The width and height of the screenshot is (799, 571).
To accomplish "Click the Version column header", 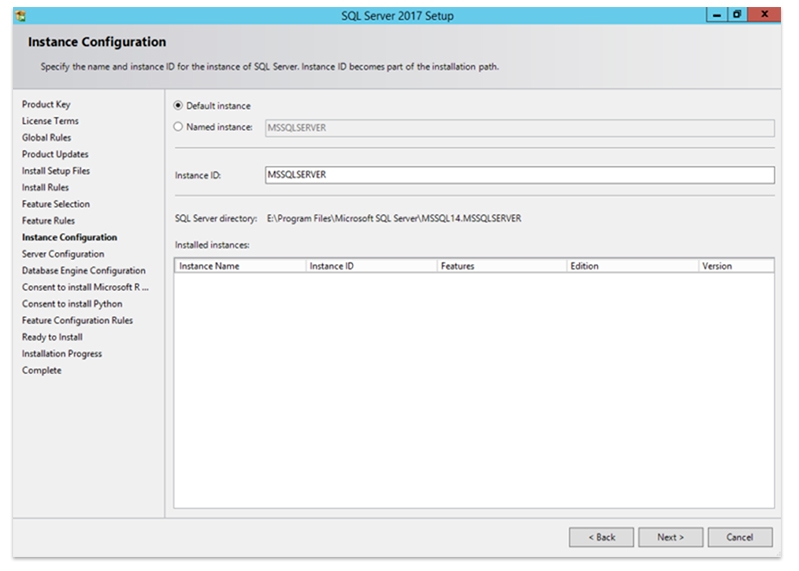I will coord(735,266).
